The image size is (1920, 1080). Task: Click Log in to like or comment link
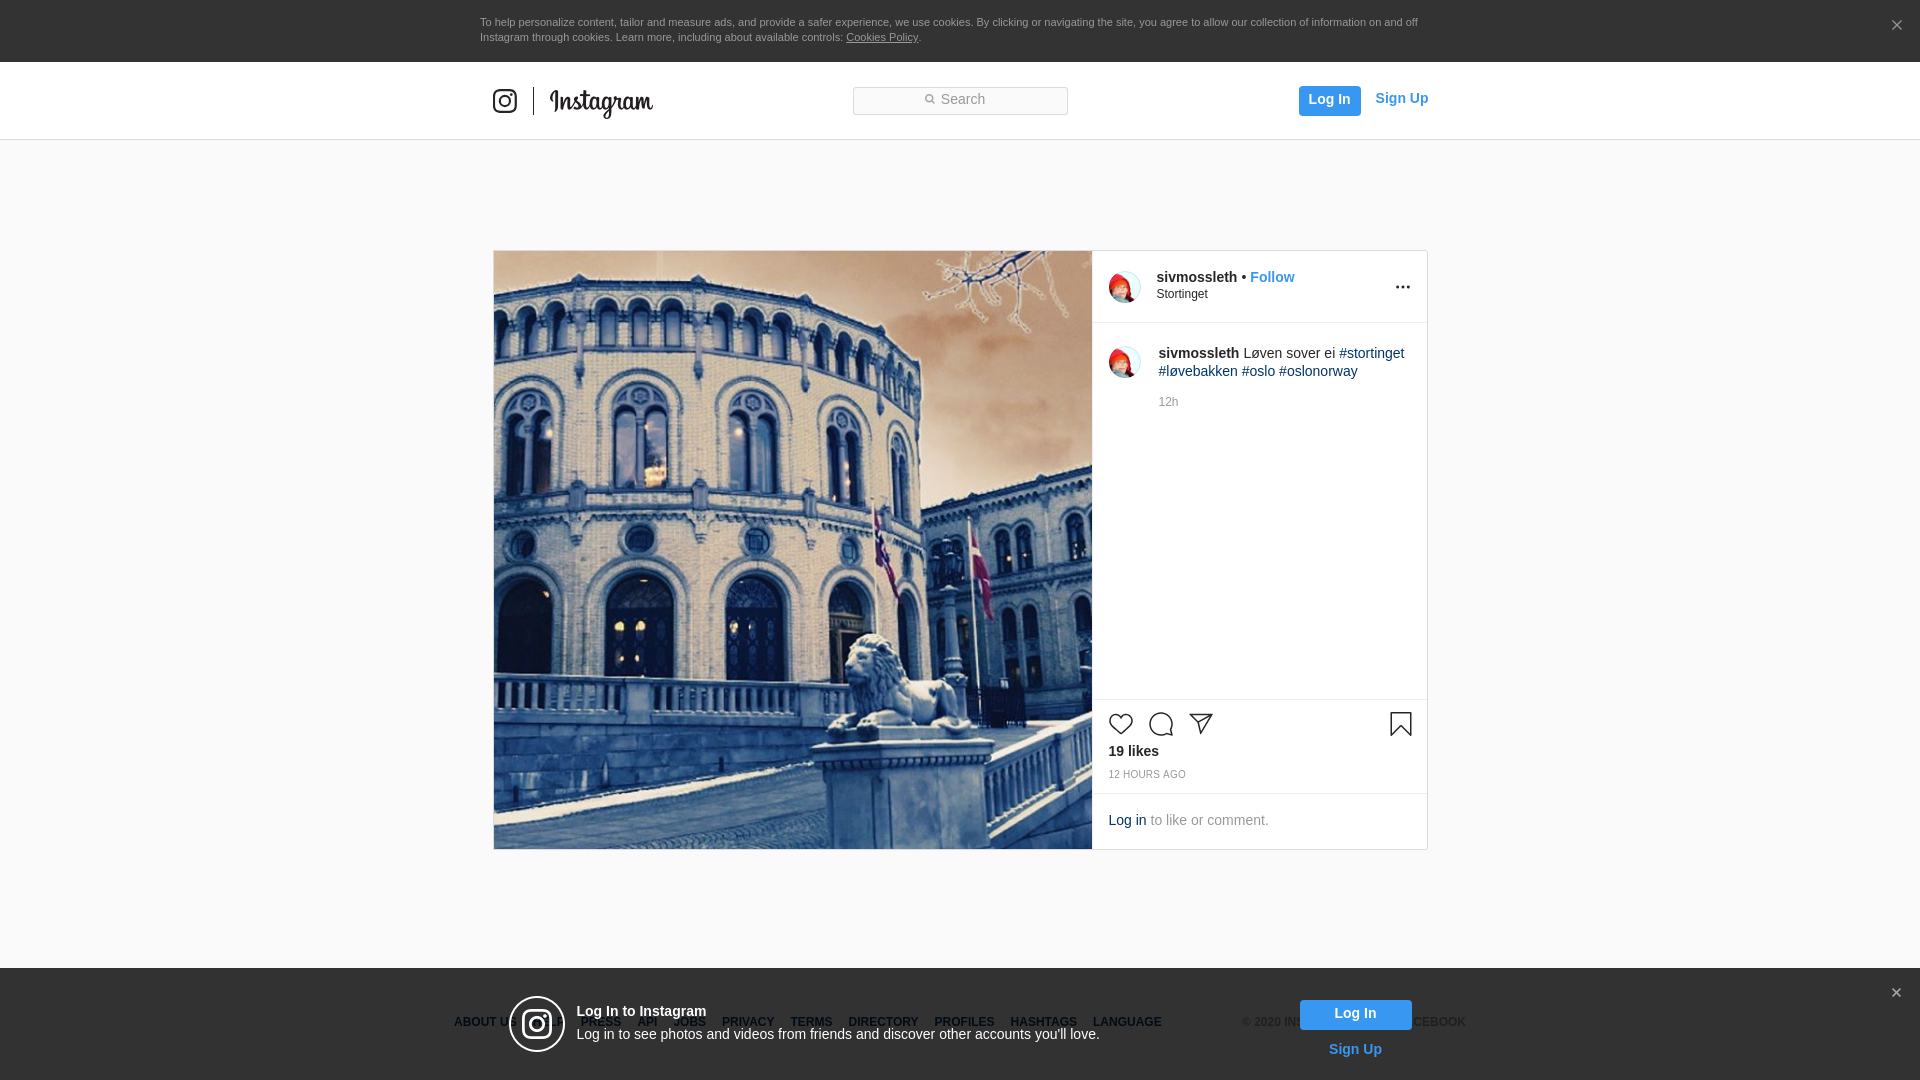click(x=1127, y=820)
